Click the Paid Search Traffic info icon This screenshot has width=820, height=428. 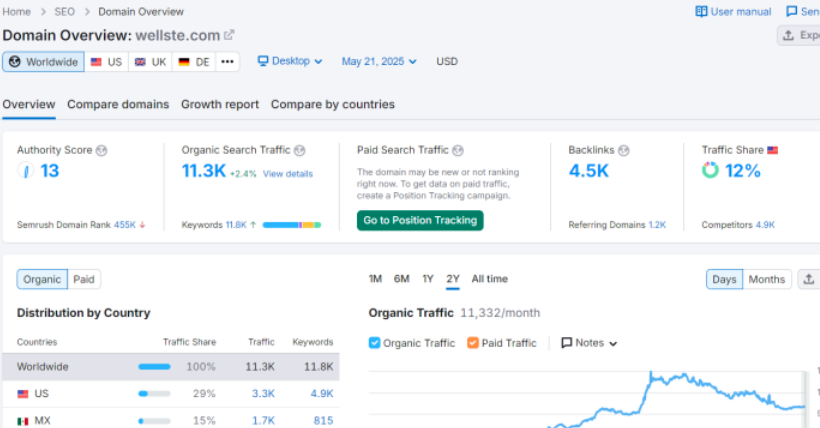458,151
